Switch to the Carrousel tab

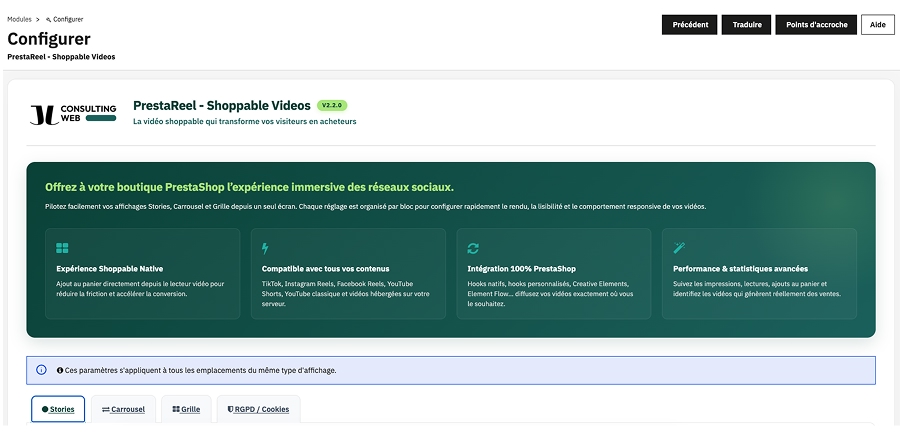(x=123, y=410)
